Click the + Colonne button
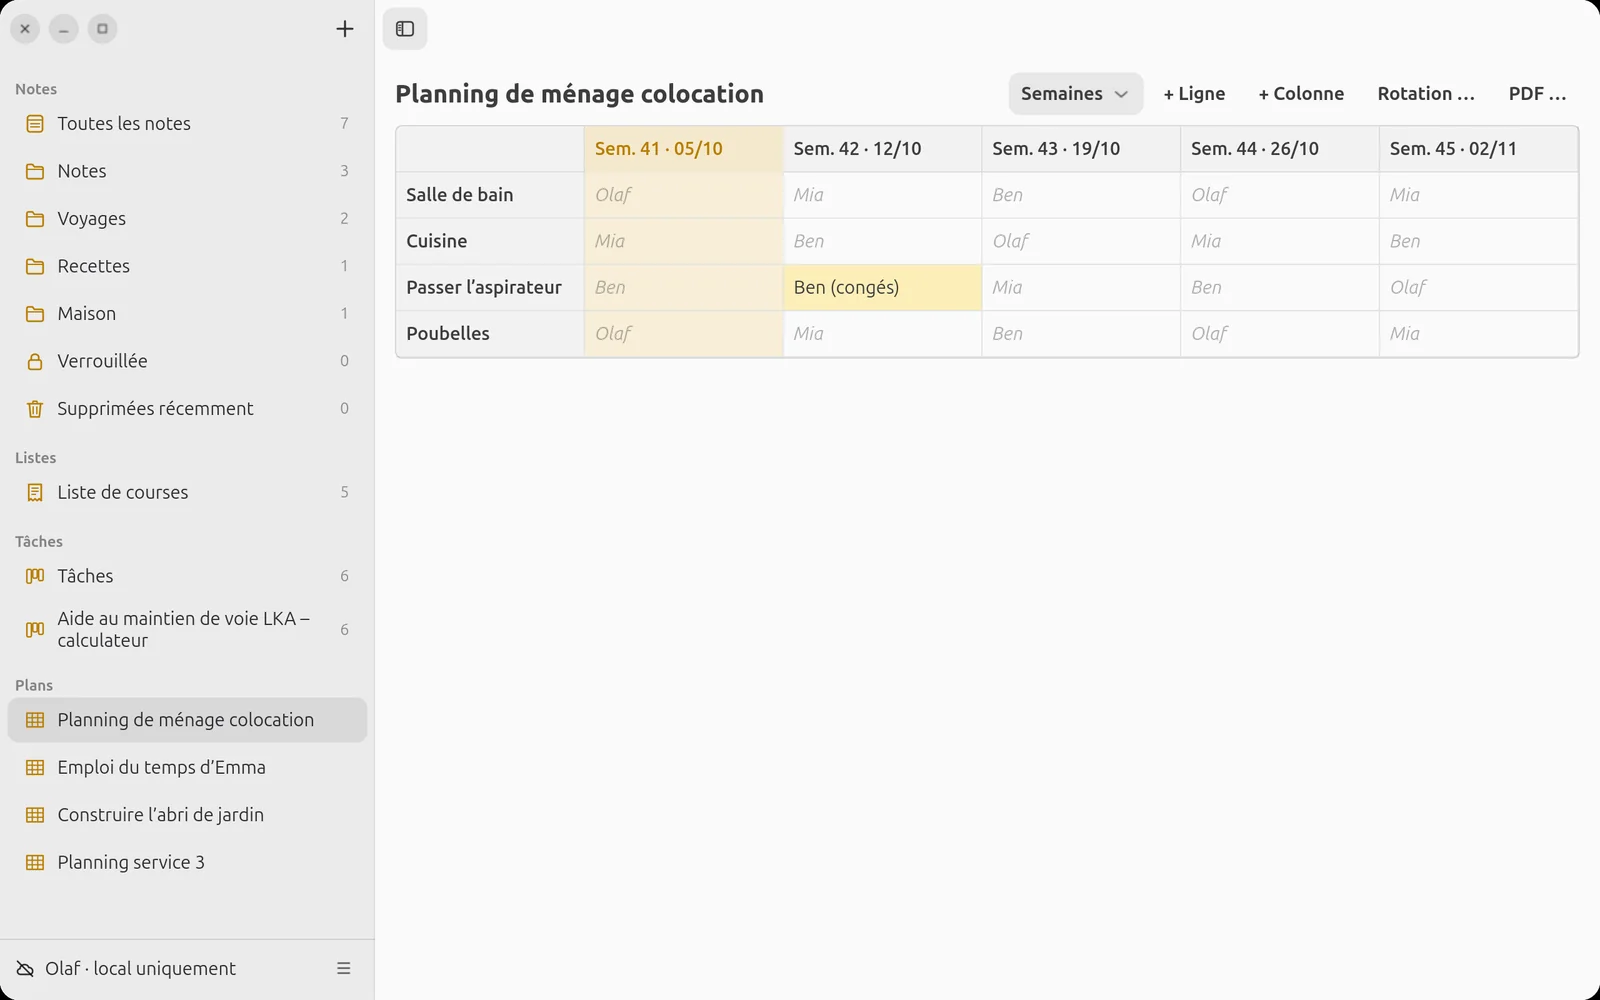The width and height of the screenshot is (1600, 1000). pos(1301,94)
